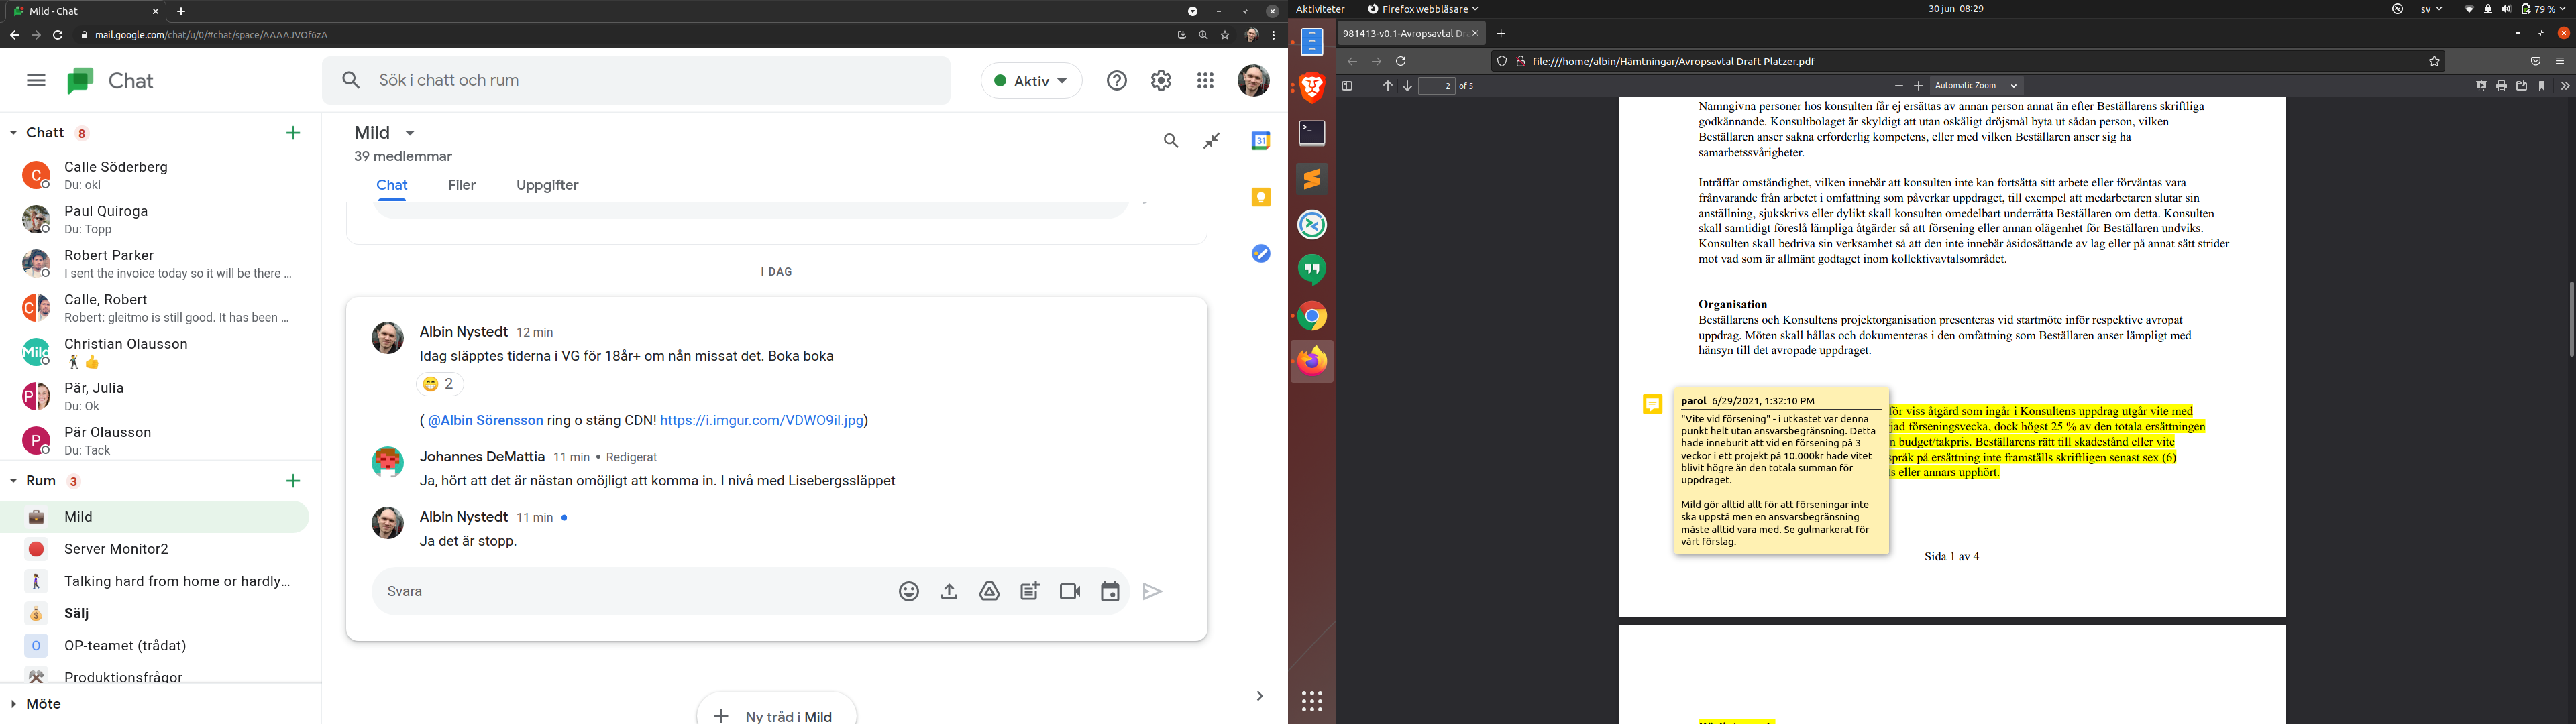The height and width of the screenshot is (724, 2576).
Task: Start a new chat with plus icon
Action: [x=293, y=133]
